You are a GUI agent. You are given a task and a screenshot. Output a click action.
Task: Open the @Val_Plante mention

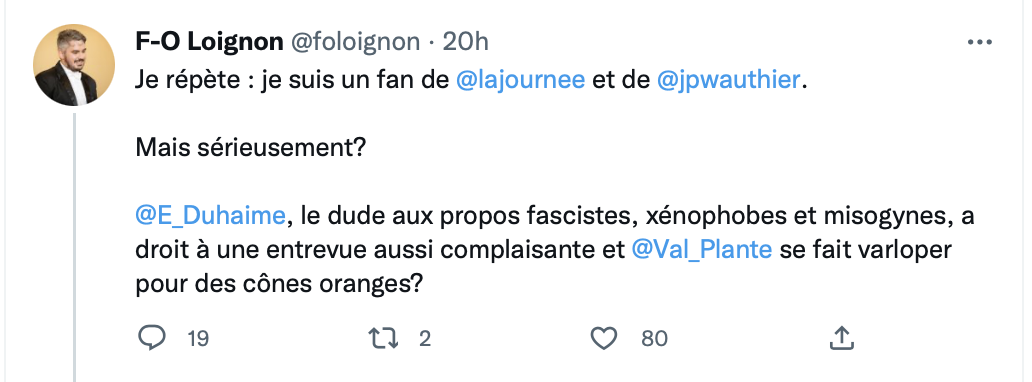[x=702, y=250]
